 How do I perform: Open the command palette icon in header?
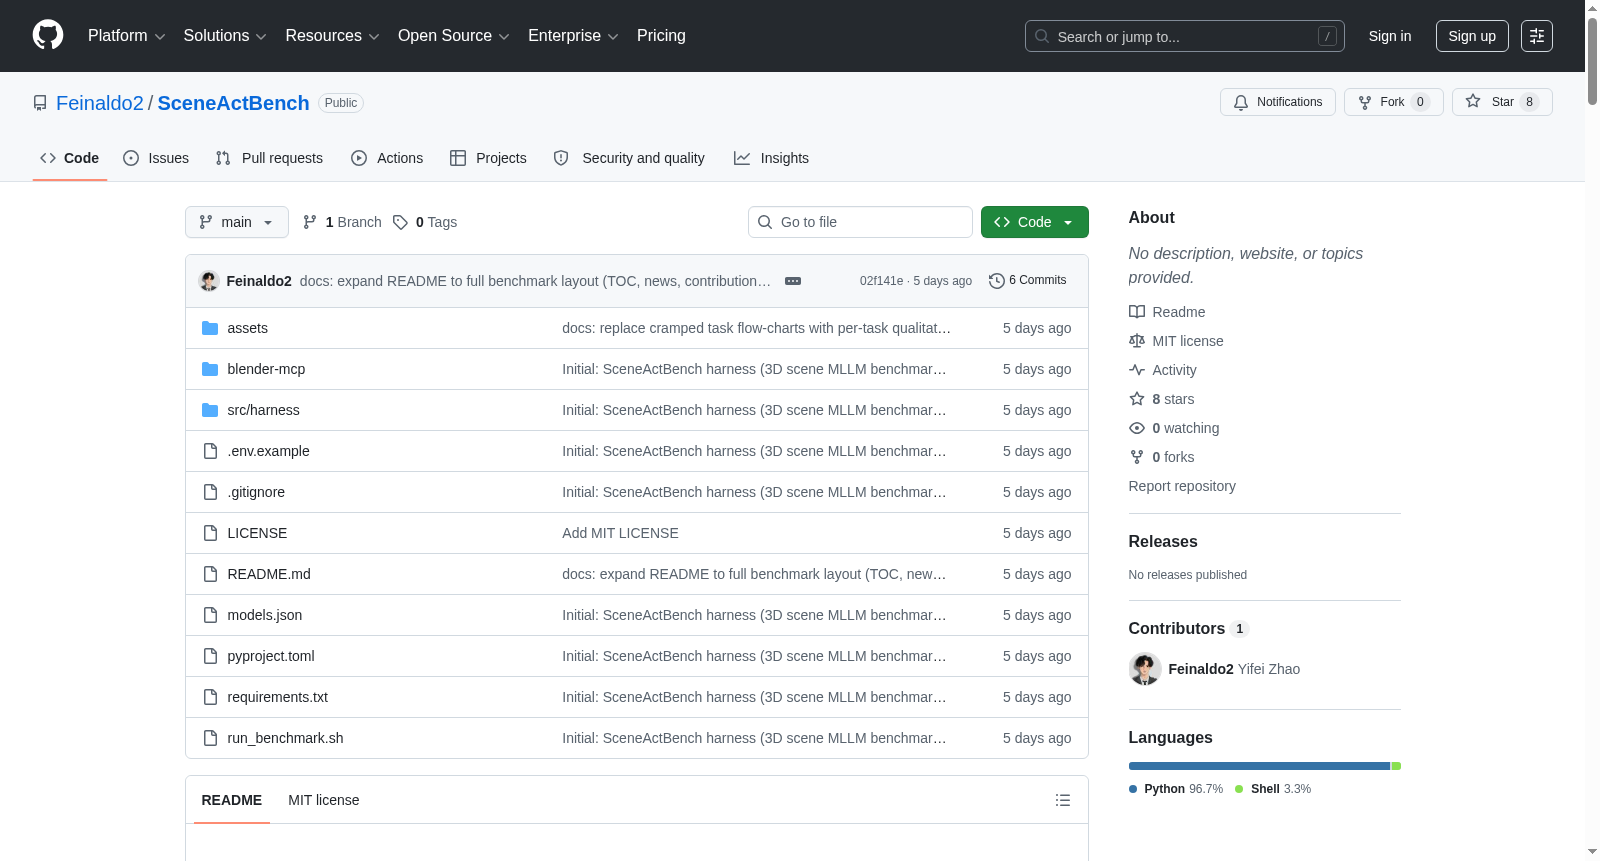point(1536,36)
